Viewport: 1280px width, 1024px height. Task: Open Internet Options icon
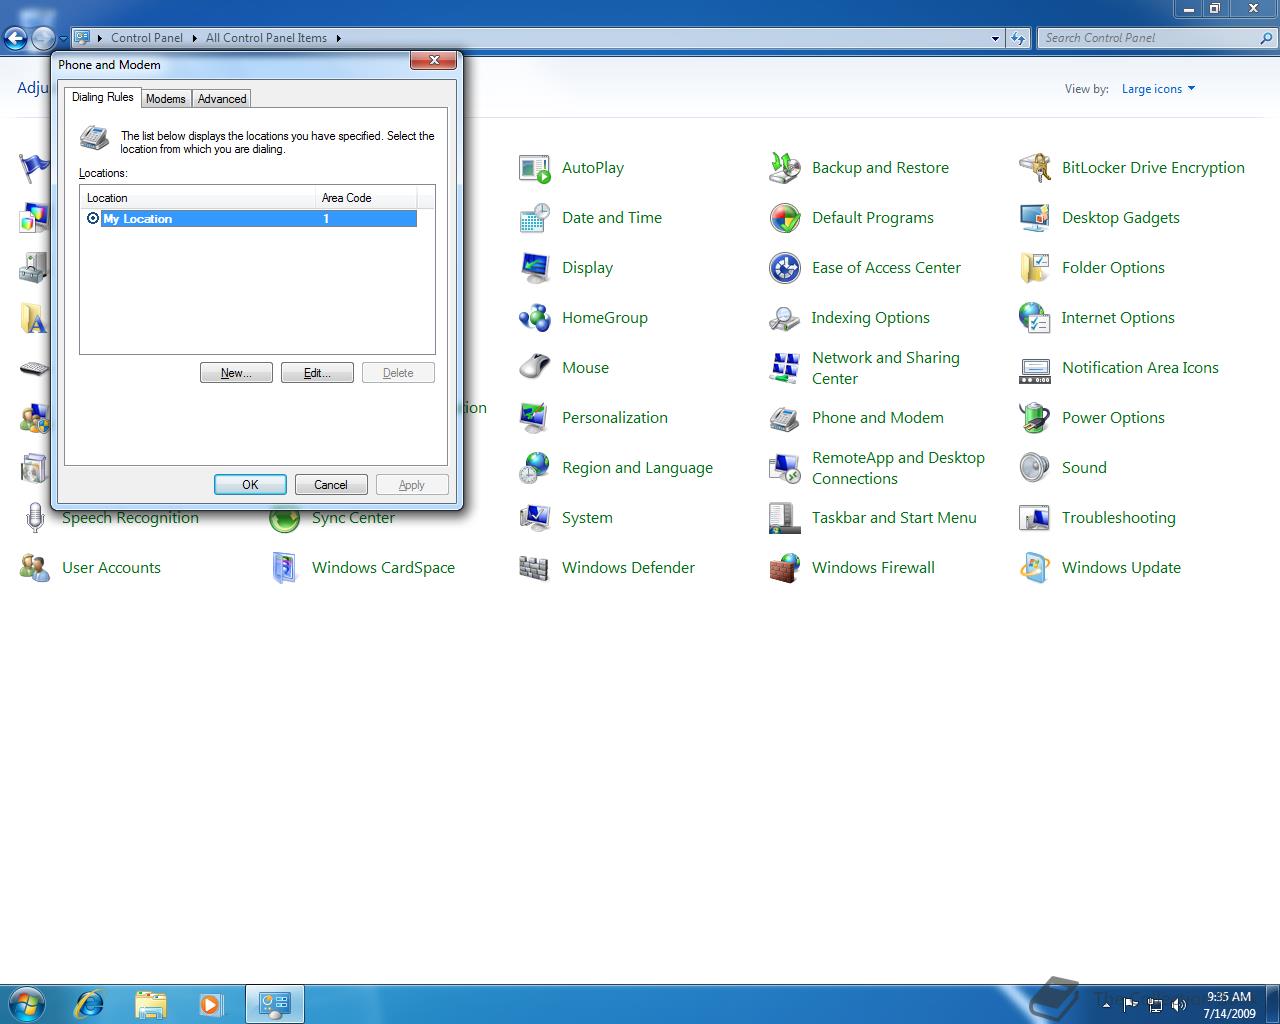coord(1034,318)
